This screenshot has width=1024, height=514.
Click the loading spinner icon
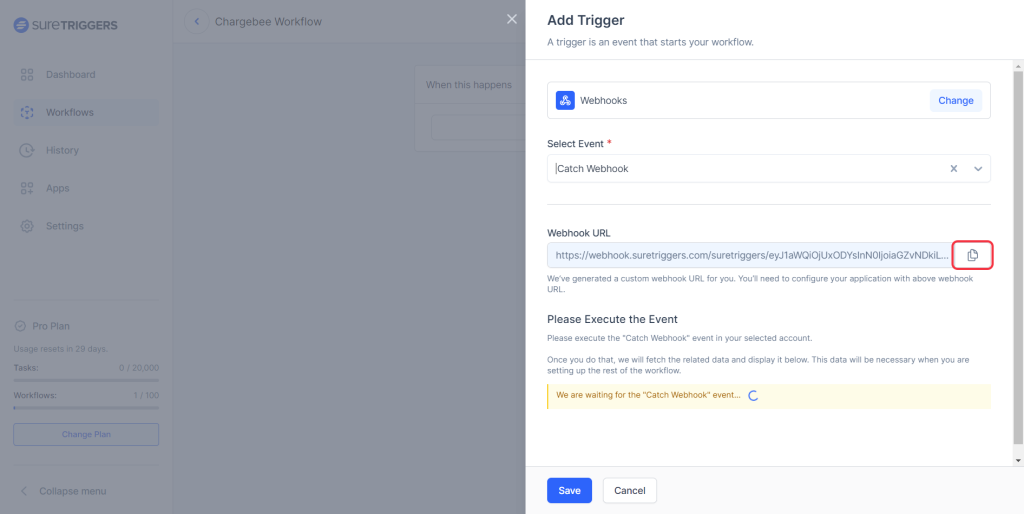tap(752, 396)
